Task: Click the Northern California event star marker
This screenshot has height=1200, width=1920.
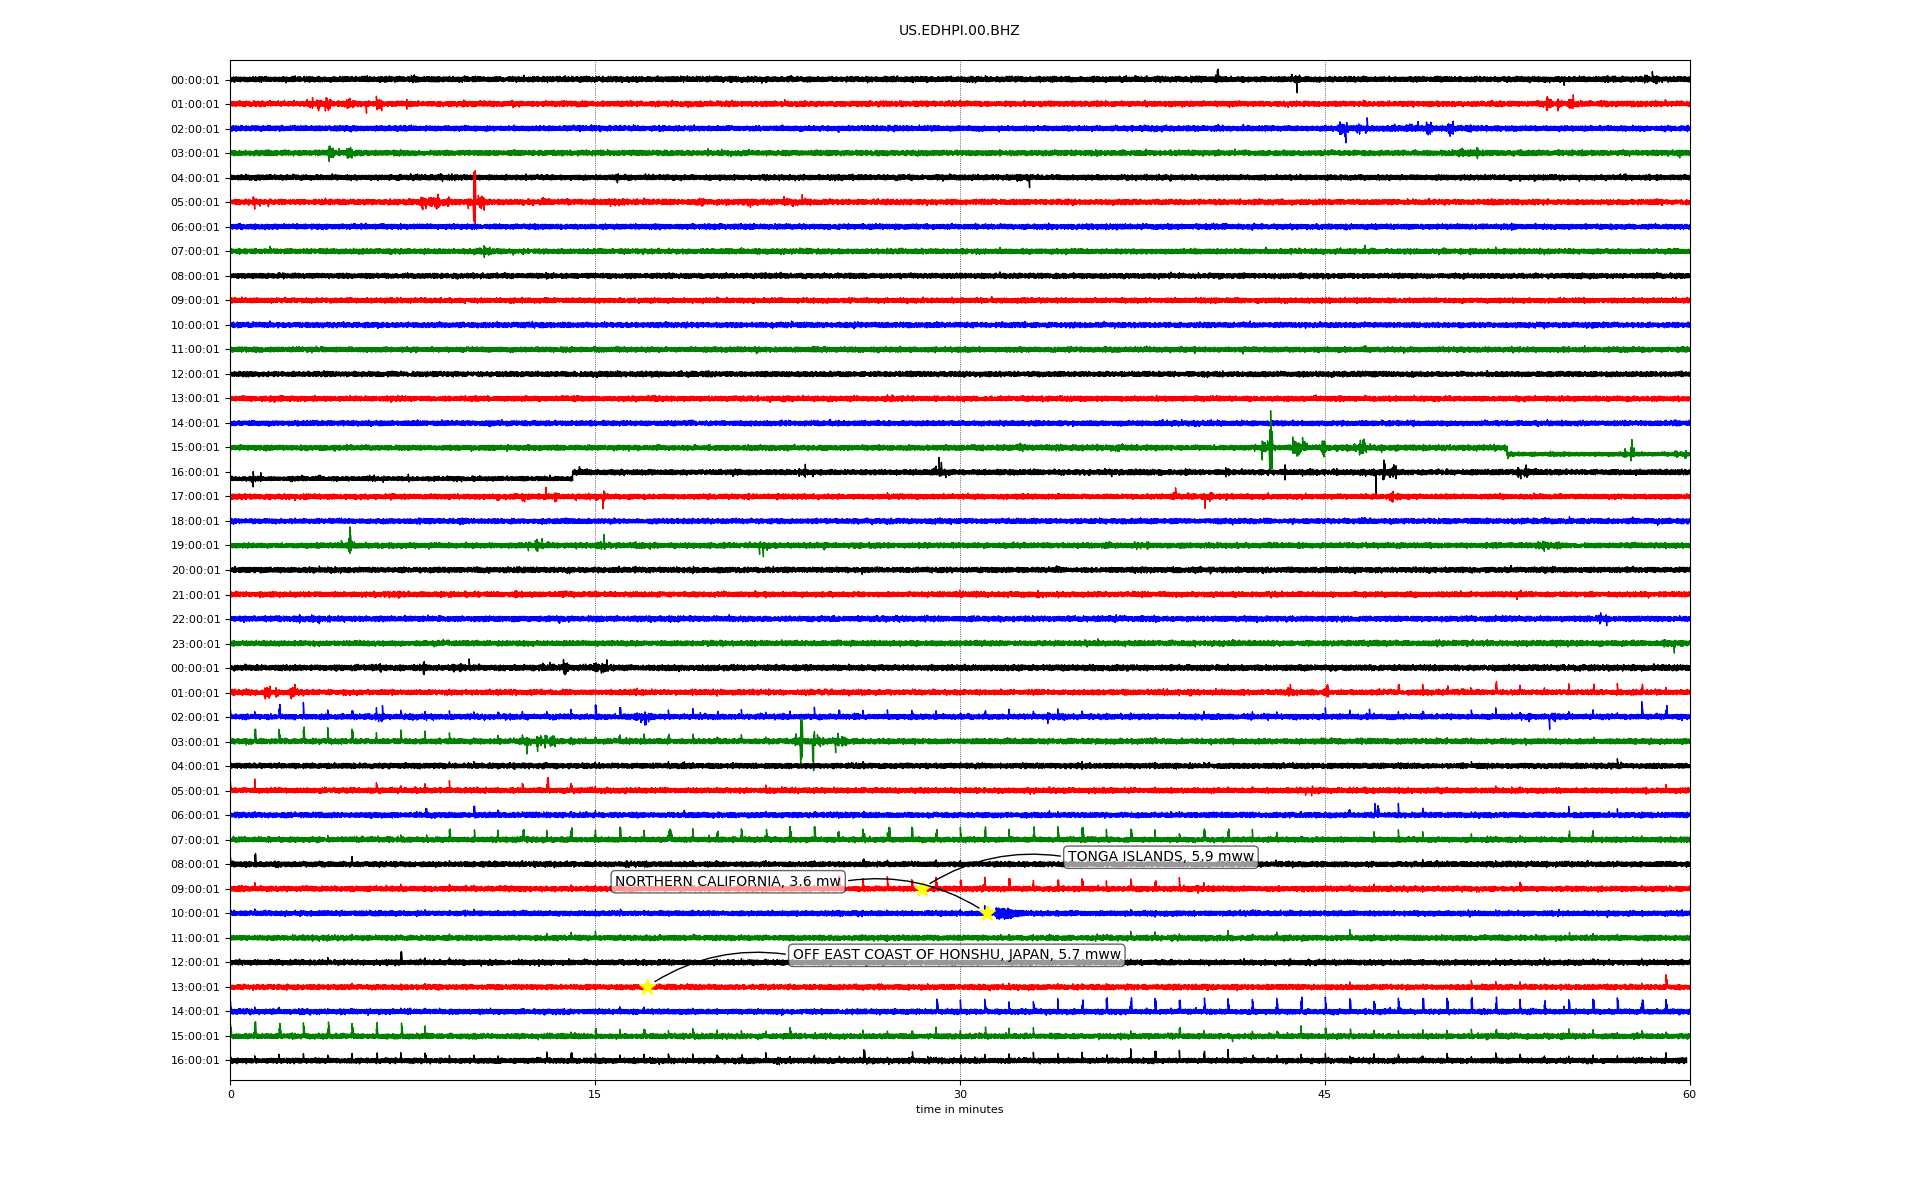Action: pyautogui.click(x=987, y=913)
